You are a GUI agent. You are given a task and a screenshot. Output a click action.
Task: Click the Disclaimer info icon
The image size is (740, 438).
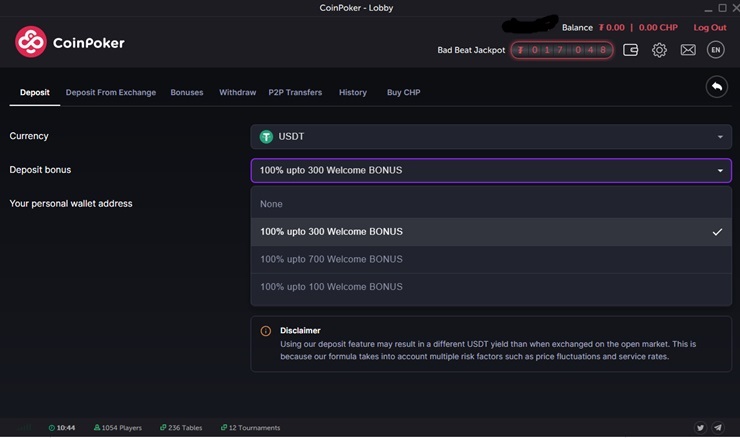[266, 331]
